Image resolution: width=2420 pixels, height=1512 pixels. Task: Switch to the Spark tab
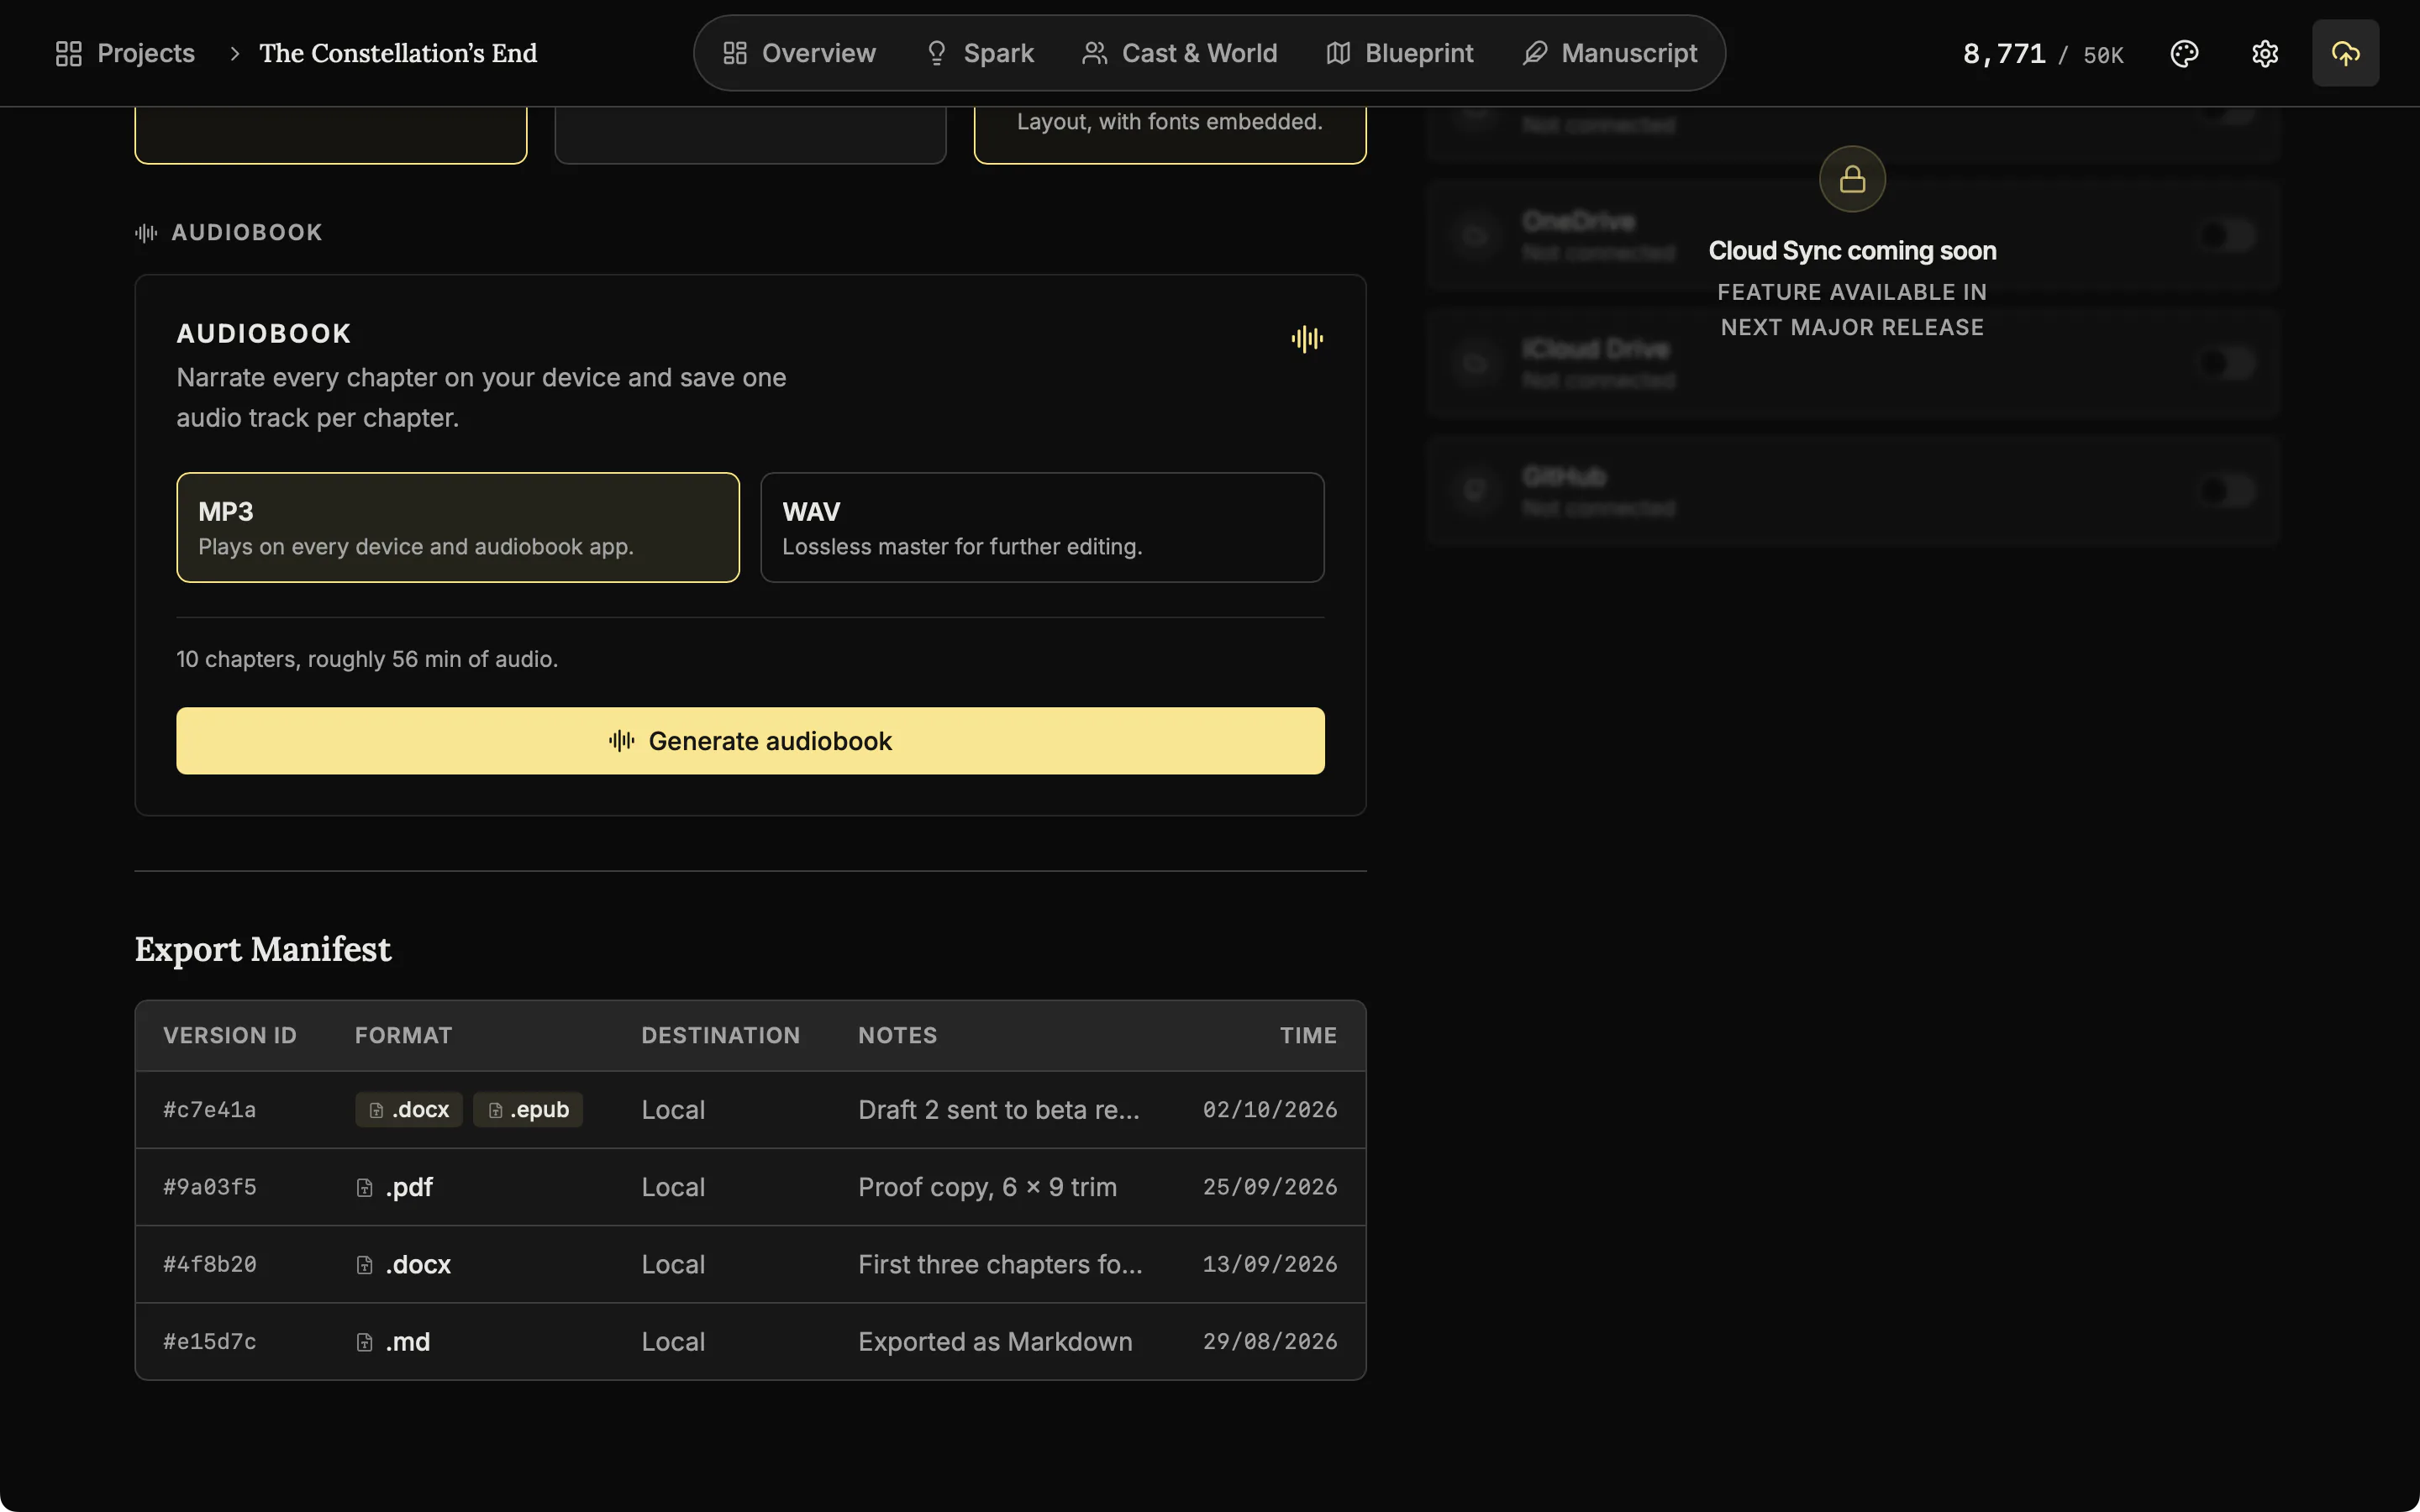coord(980,53)
